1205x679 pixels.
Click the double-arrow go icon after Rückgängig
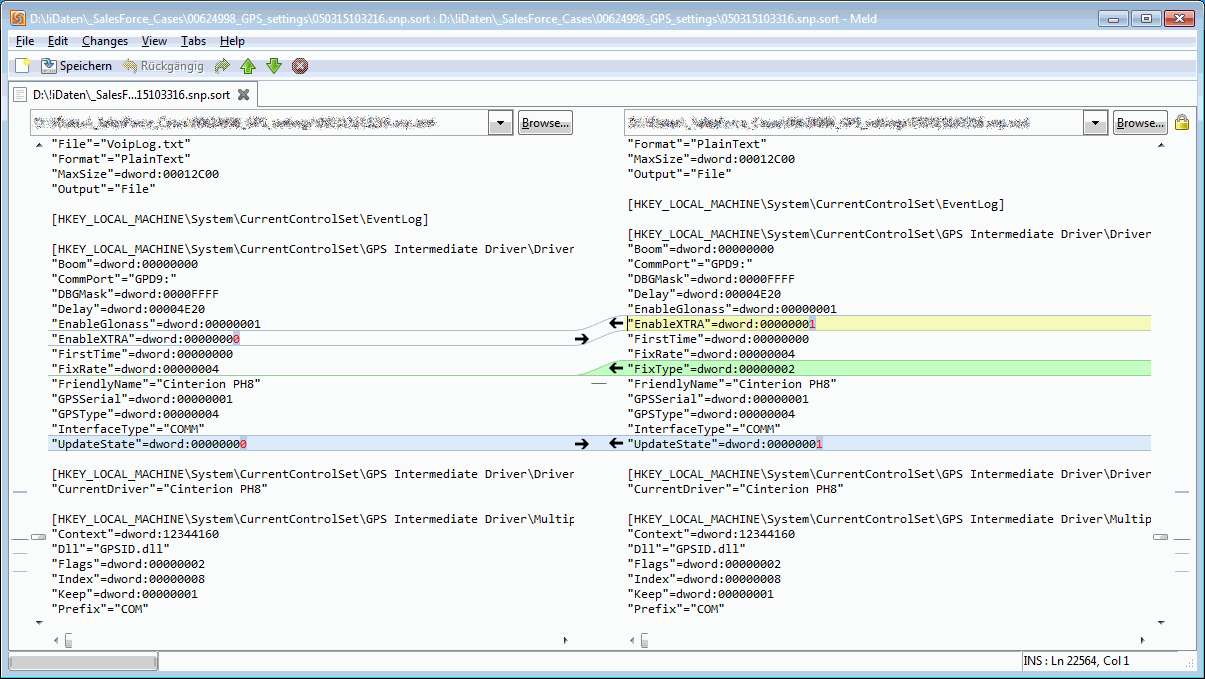point(221,65)
